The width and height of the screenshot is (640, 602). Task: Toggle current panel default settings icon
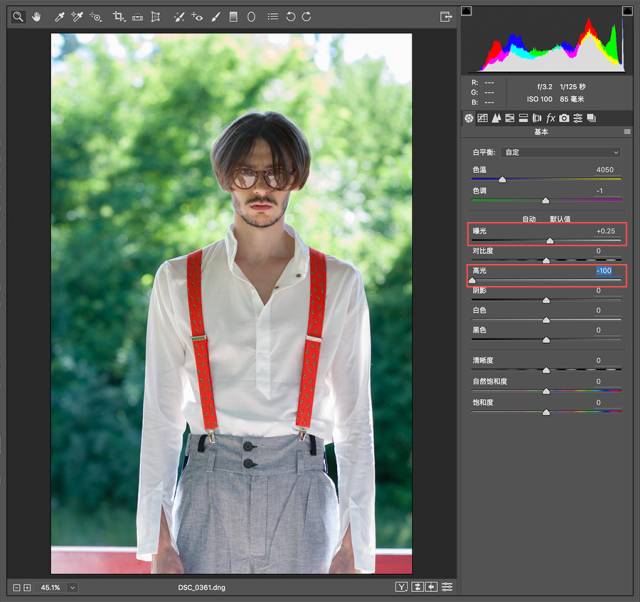[447, 587]
